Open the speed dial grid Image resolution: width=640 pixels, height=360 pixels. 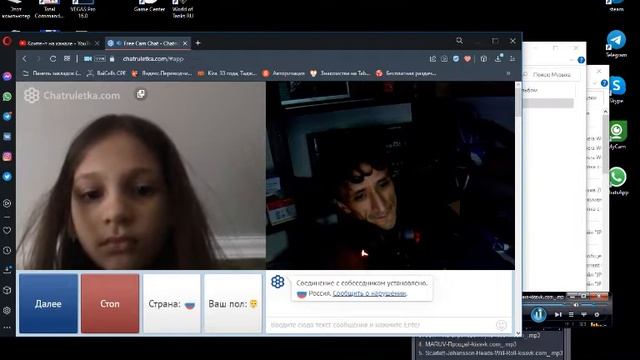point(67,59)
